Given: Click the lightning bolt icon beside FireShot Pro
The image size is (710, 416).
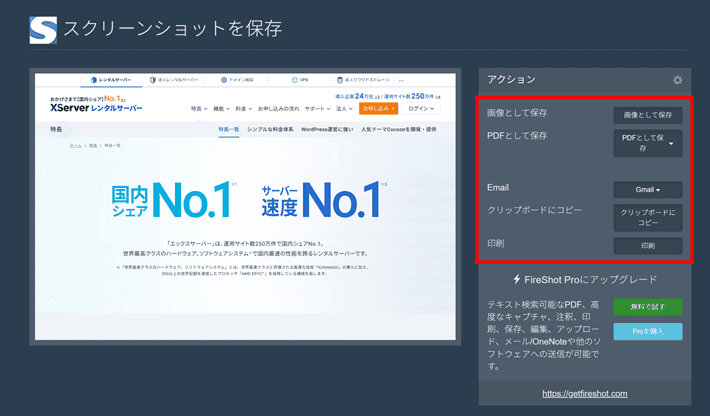Looking at the screenshot, I should click(x=517, y=279).
